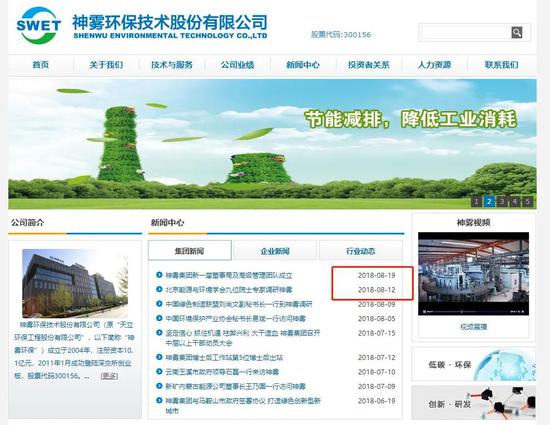This screenshot has width=550, height=425.
Task: Open the 创新·研发 banner
Action: 473,403
